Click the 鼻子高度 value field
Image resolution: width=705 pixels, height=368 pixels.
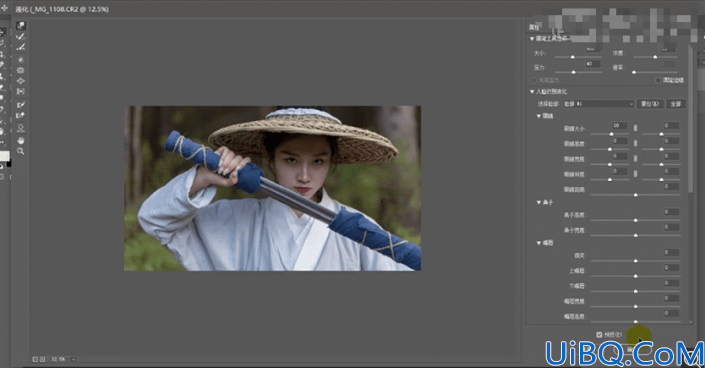coord(671,212)
